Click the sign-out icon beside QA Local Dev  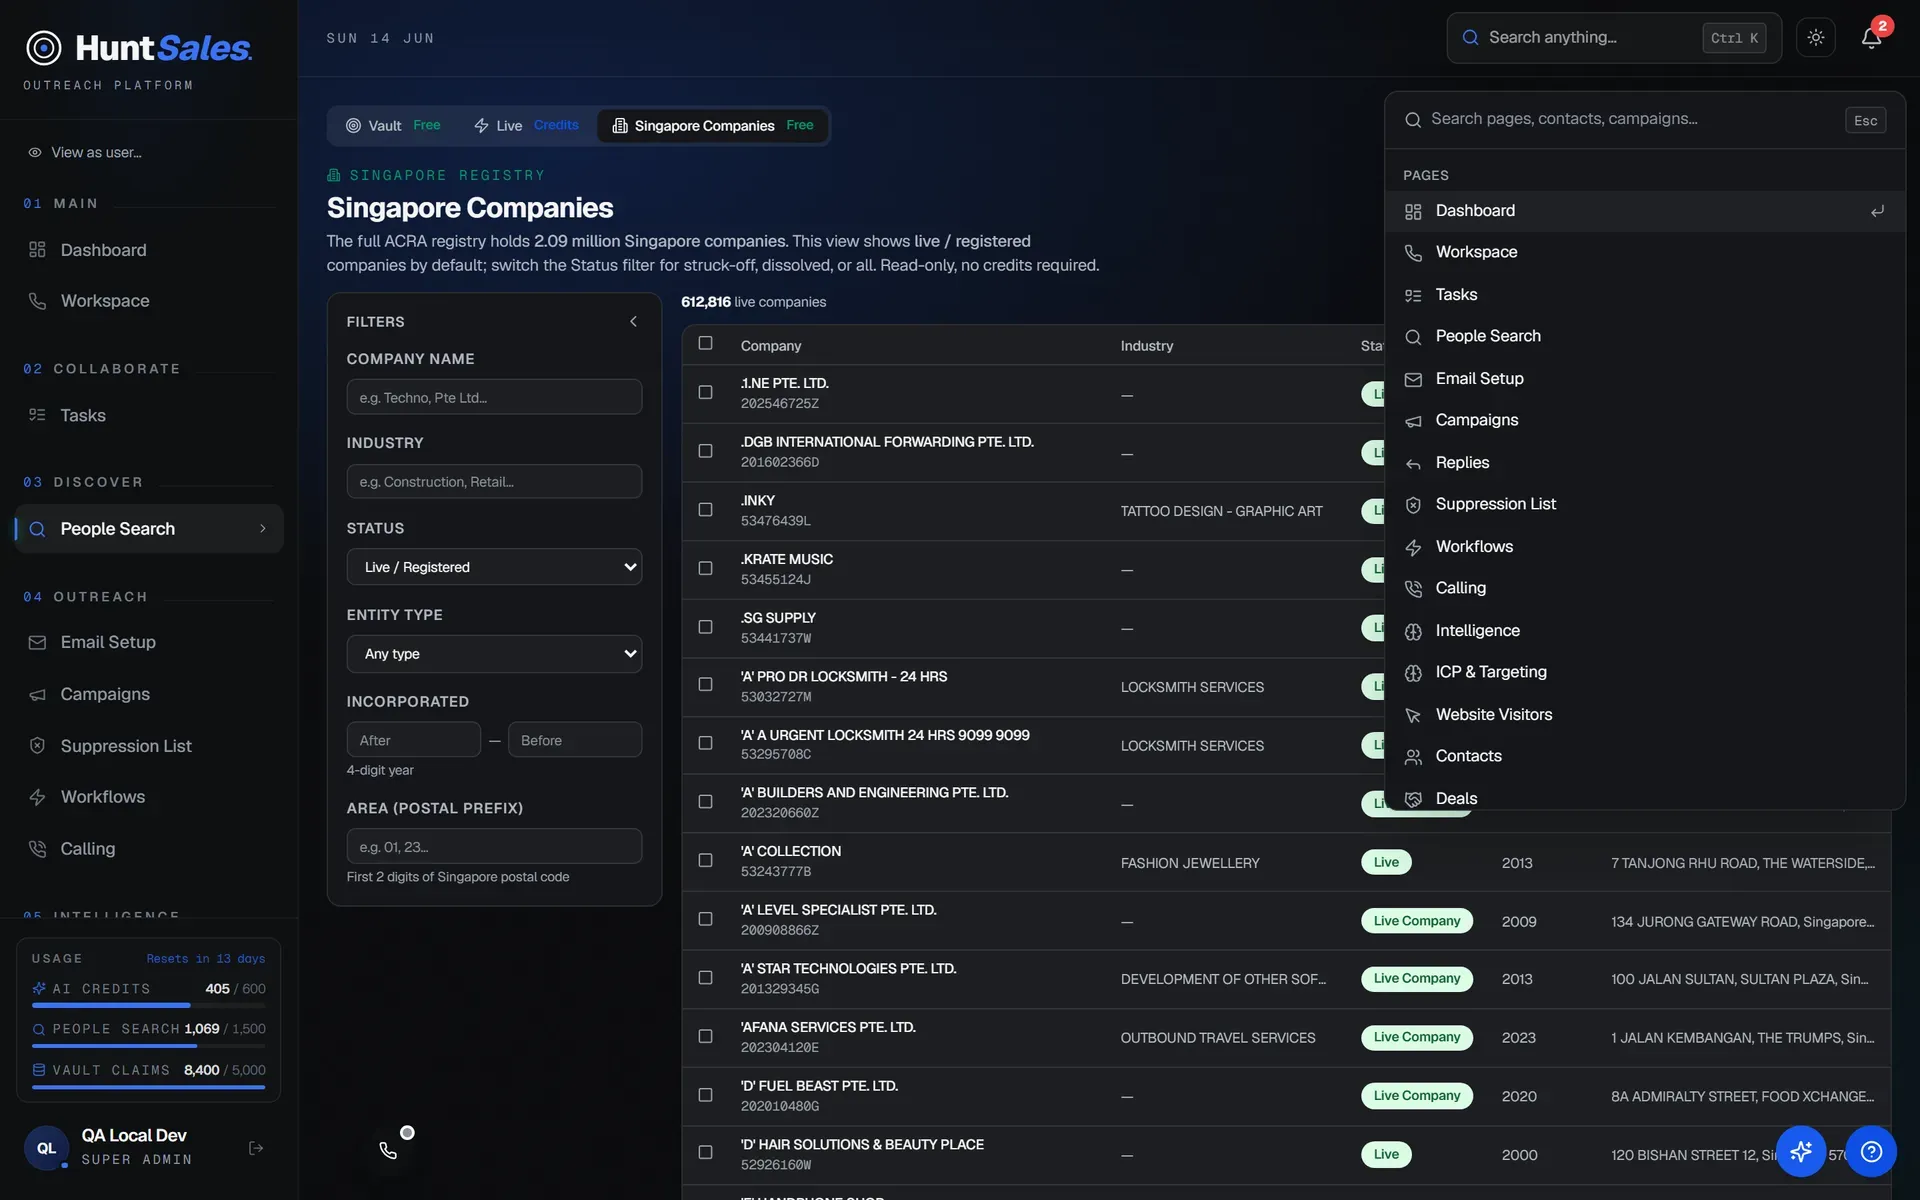256,1148
